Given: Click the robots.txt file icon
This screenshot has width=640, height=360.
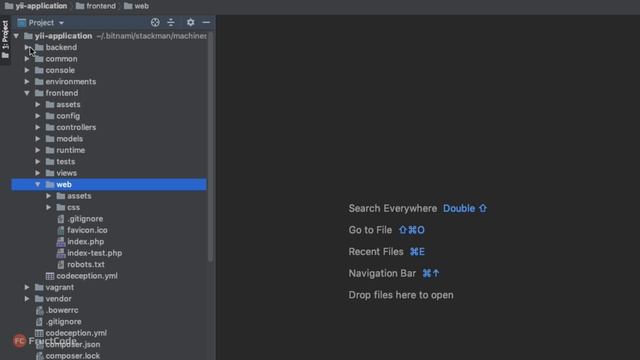Looking at the screenshot, I should point(61,264).
